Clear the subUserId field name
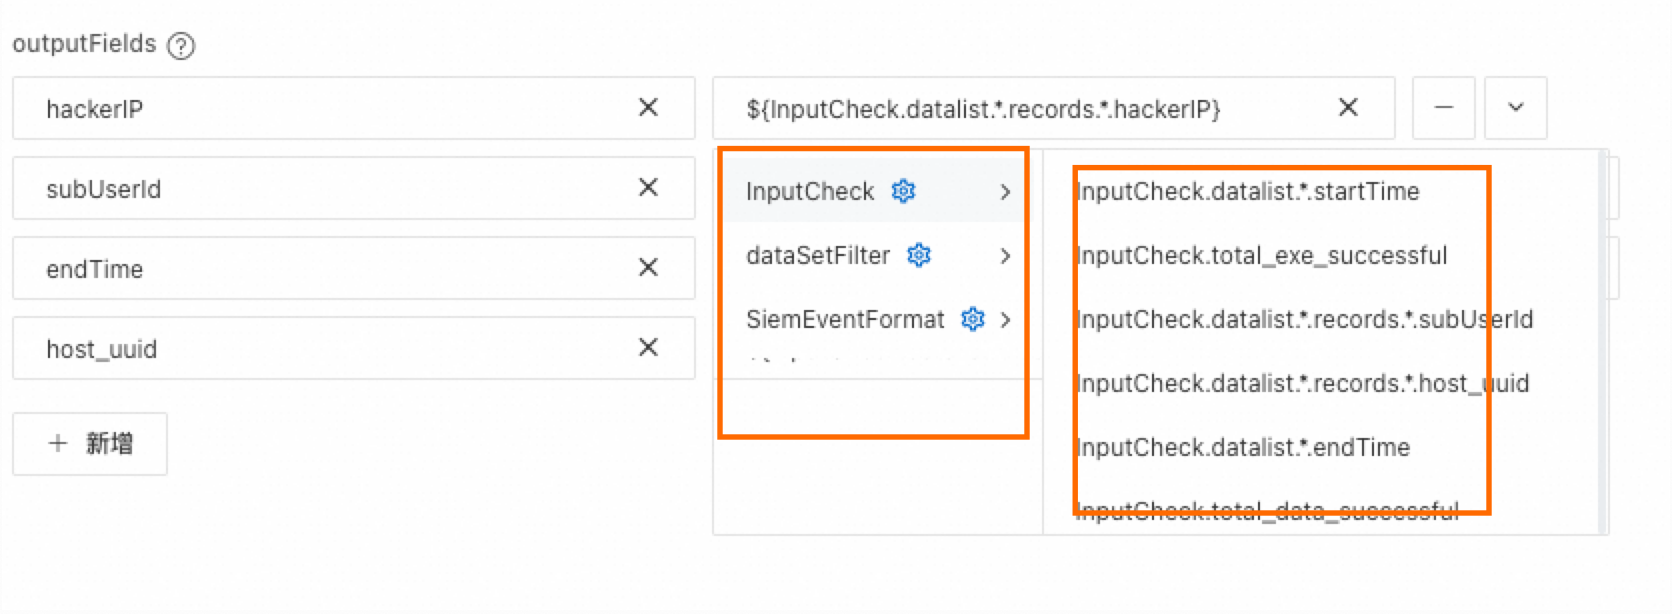Image resolution: width=1672 pixels, height=614 pixels. [648, 188]
